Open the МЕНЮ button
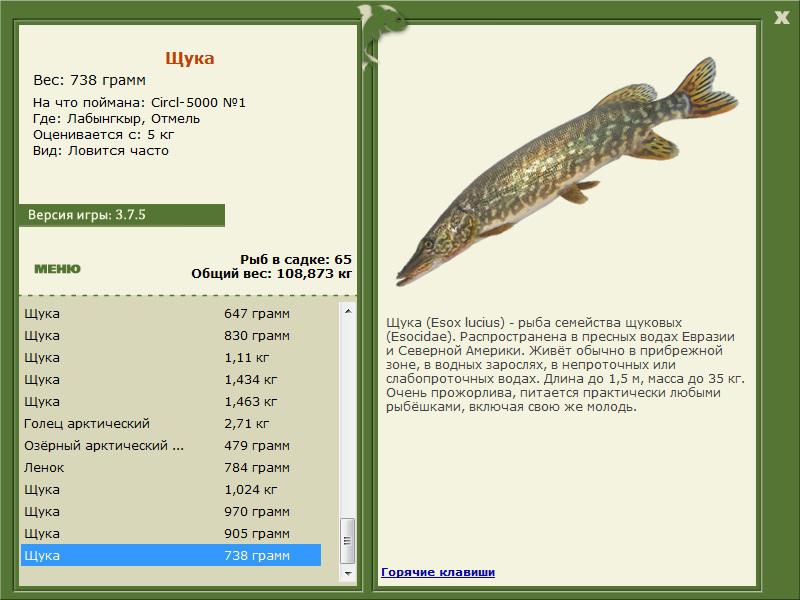This screenshot has width=800, height=600. (x=57, y=269)
